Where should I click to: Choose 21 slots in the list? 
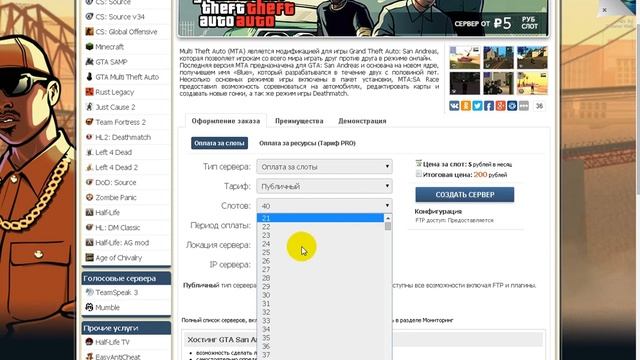(x=320, y=218)
